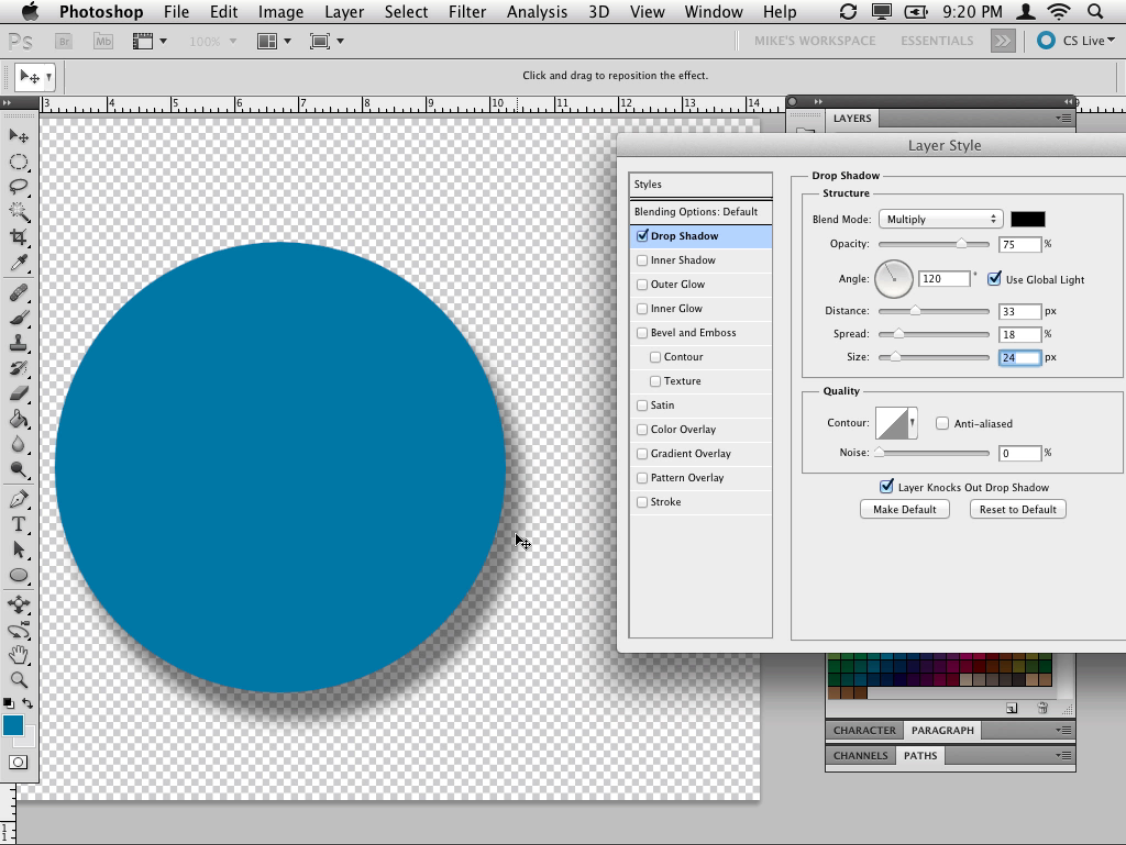Click the Opacity slider track
This screenshot has width=1126, height=845.
[934, 244]
